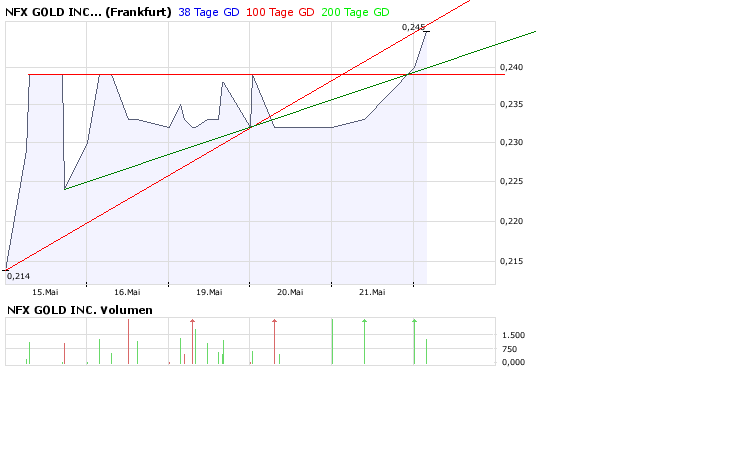Click the 19.Mai date label
Image resolution: width=738 pixels, height=475 pixels.
coord(209,292)
